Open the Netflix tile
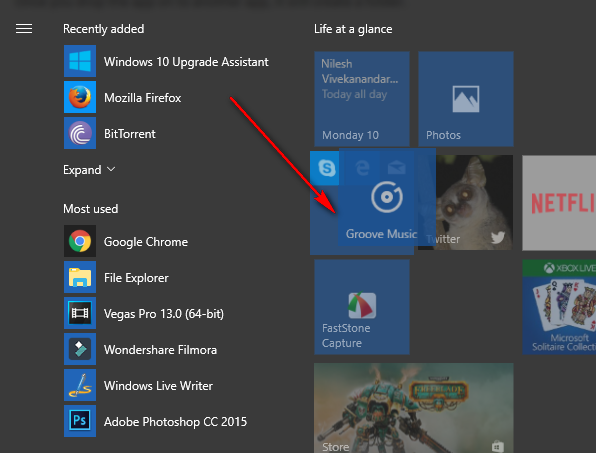596x453 pixels. 559,203
